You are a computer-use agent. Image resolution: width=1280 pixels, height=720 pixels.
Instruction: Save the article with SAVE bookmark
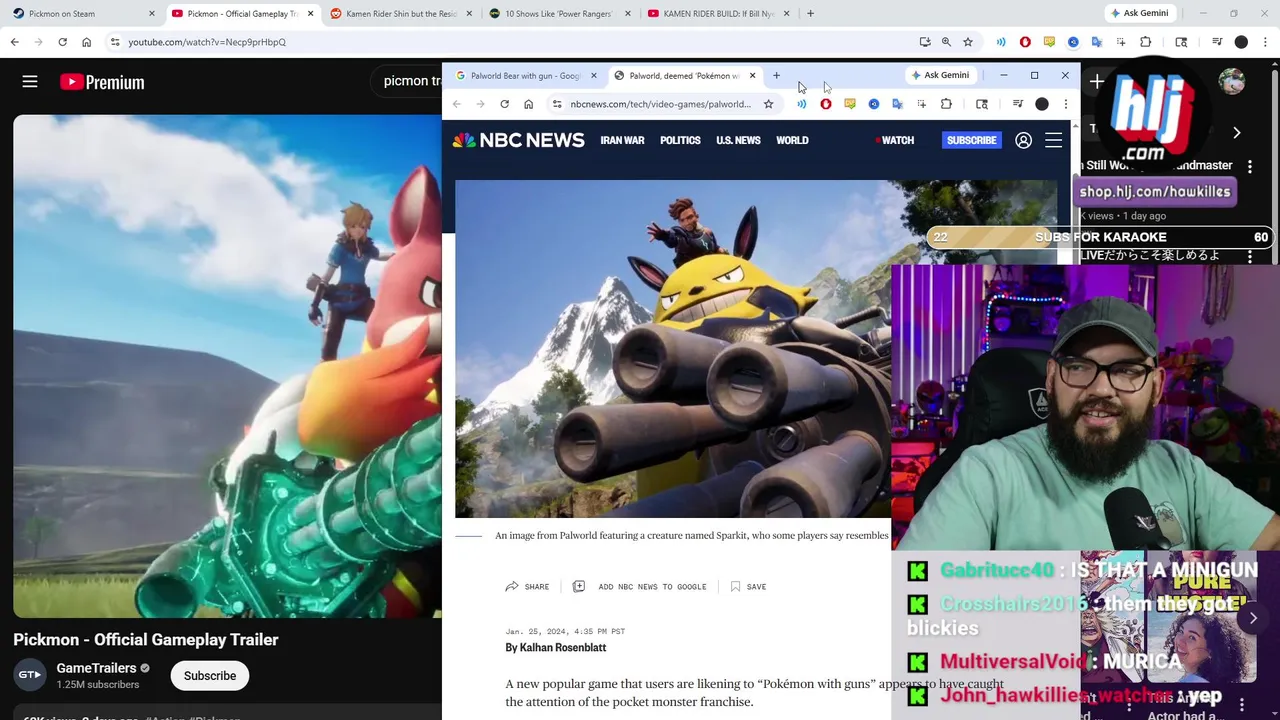[x=748, y=587]
